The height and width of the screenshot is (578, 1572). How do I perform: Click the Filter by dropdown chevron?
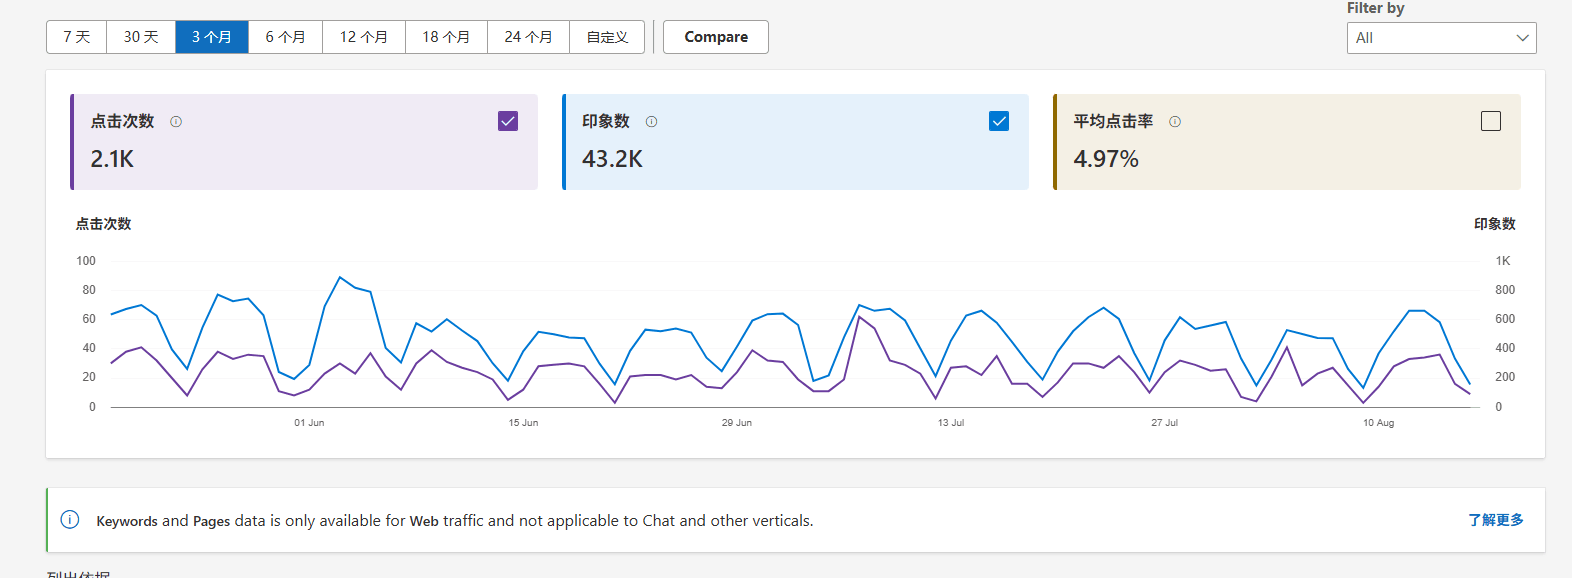(1522, 38)
